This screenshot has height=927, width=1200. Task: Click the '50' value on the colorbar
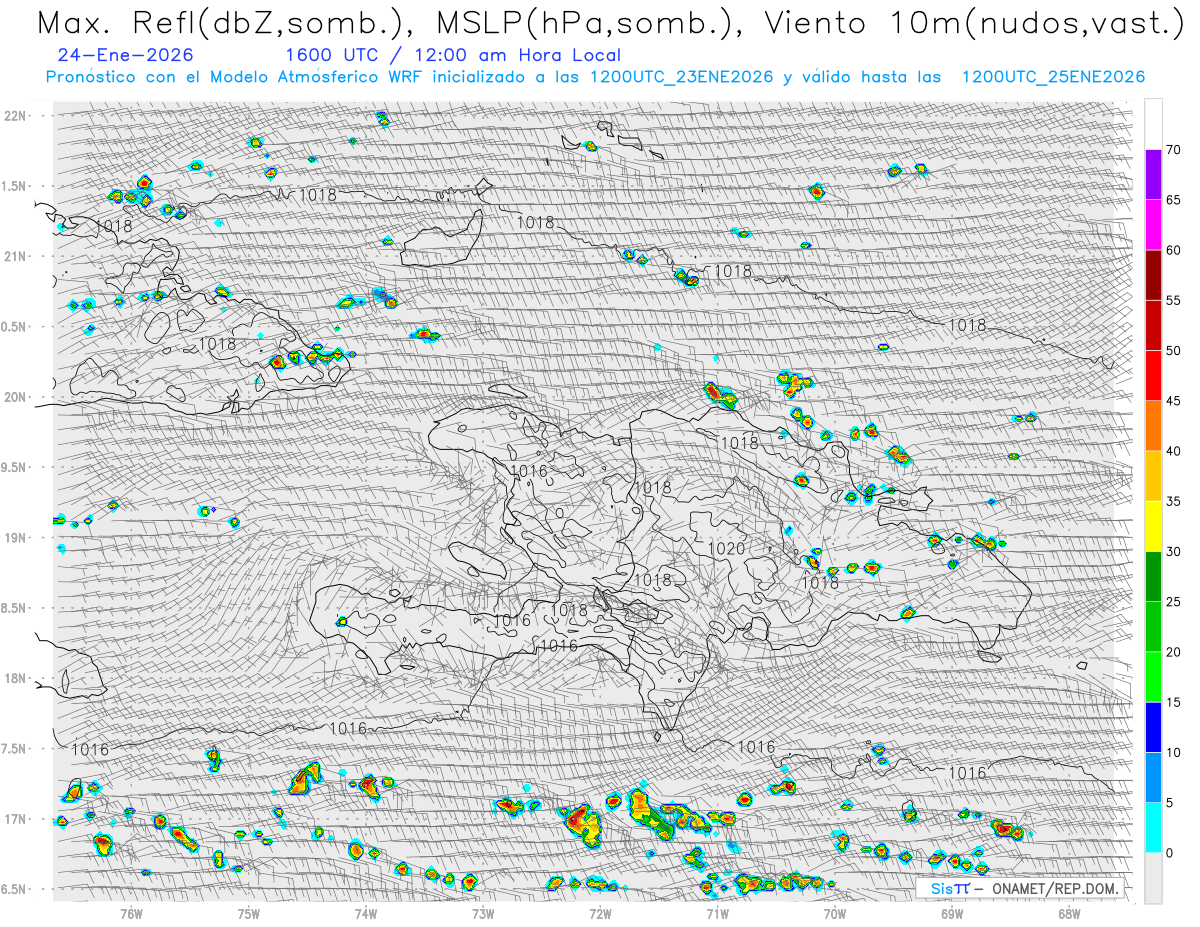tap(1174, 351)
